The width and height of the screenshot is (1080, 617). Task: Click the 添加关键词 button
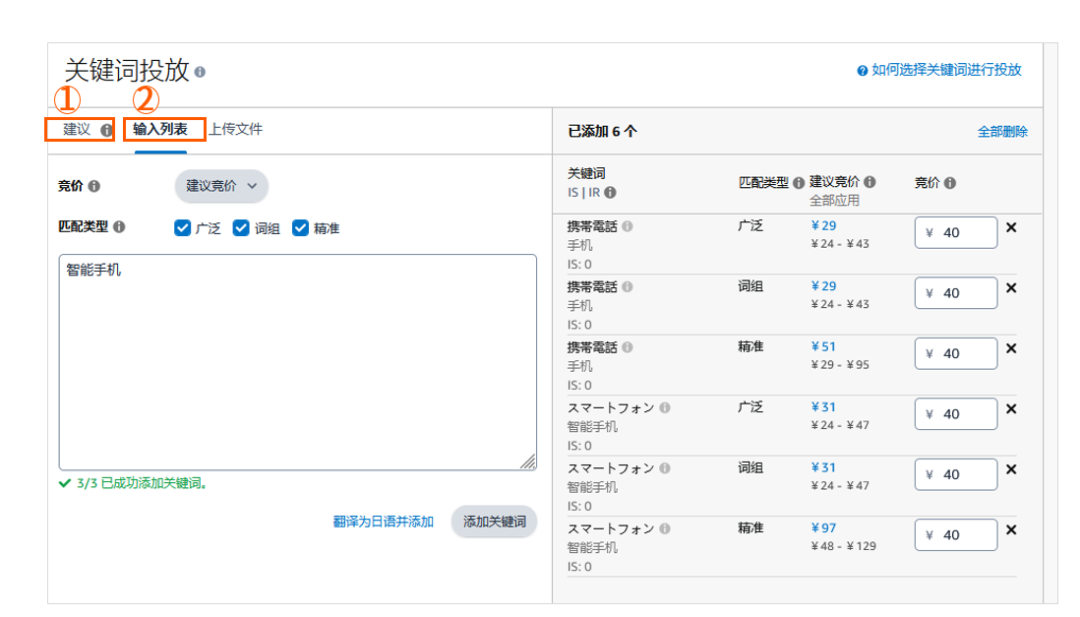pos(494,522)
